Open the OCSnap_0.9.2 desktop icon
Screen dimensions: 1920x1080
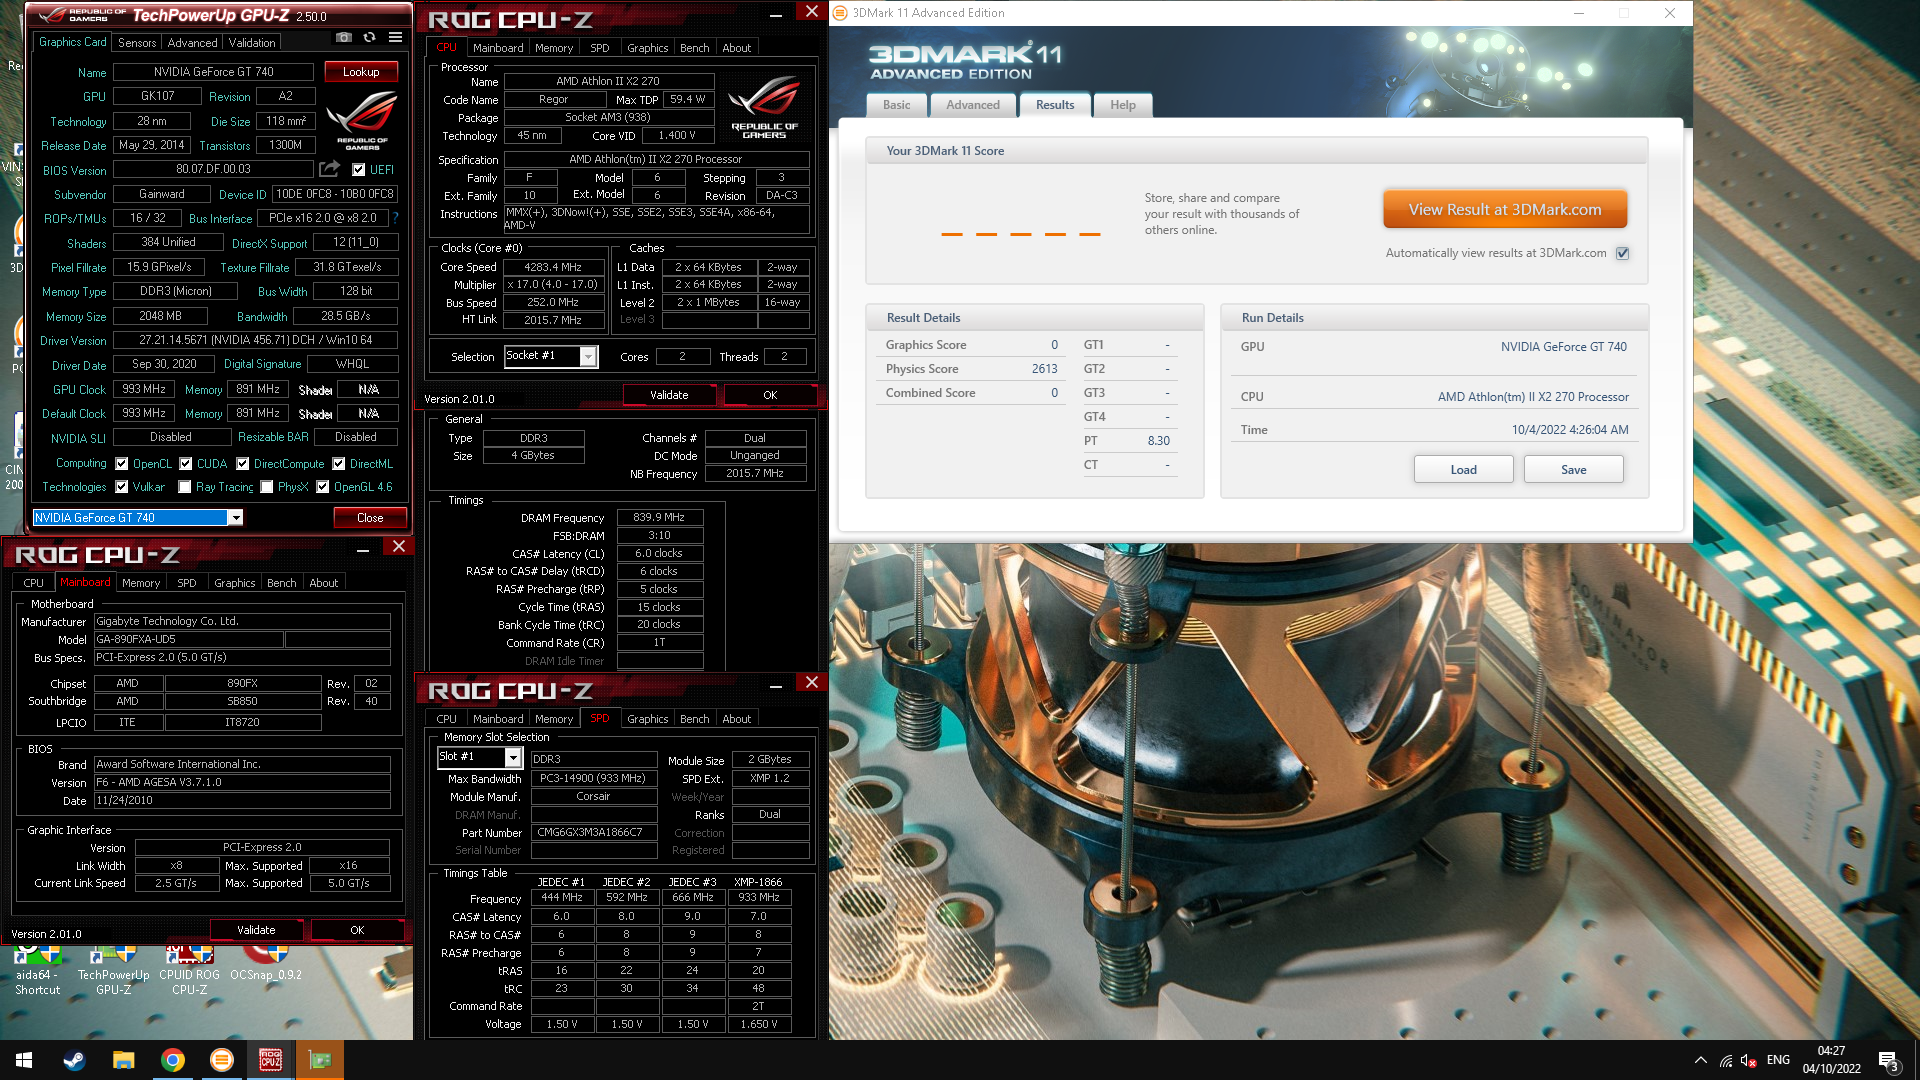pyautogui.click(x=266, y=962)
